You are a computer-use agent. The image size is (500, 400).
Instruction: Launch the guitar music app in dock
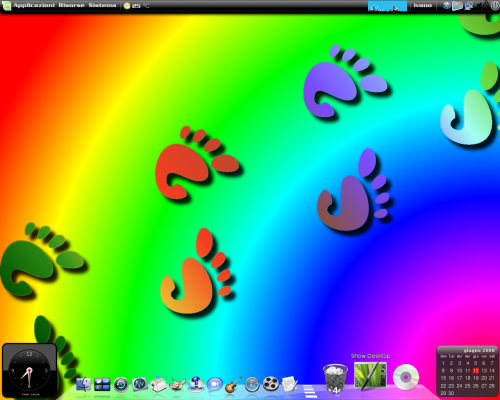233,384
